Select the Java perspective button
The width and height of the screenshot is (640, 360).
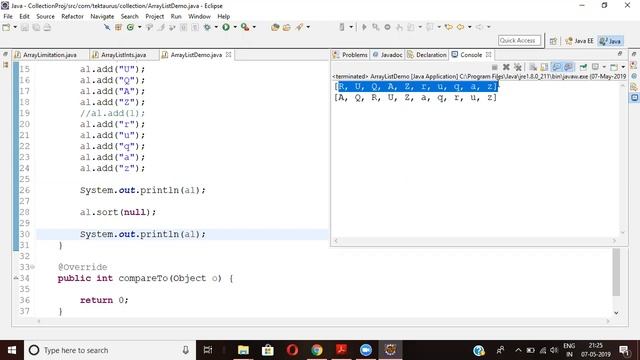click(611, 41)
